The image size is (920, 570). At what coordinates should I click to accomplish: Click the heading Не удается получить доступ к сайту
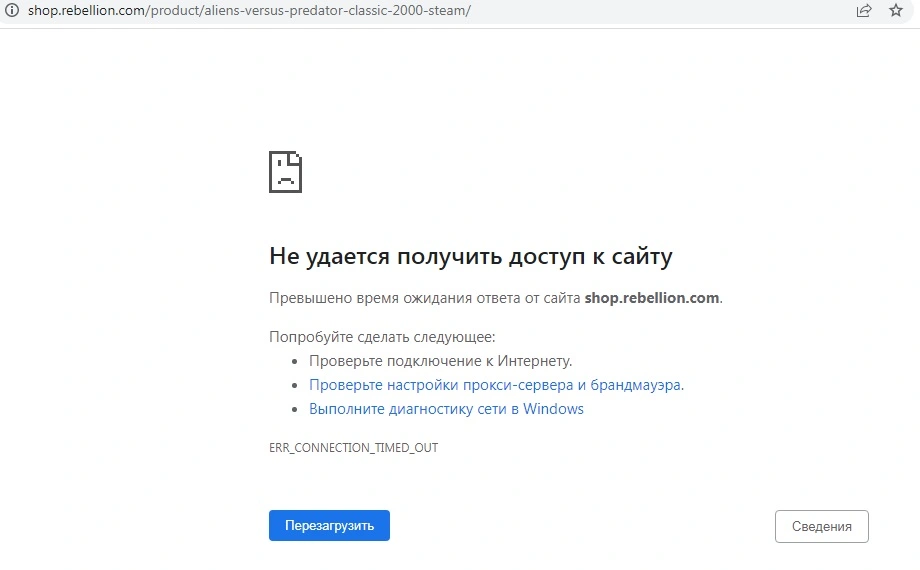tap(471, 257)
